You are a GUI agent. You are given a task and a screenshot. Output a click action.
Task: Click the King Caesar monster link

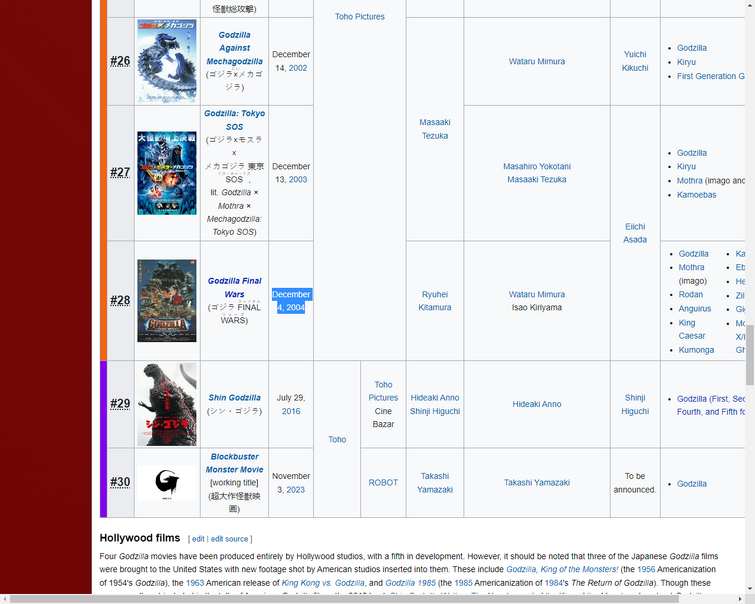tap(692, 329)
